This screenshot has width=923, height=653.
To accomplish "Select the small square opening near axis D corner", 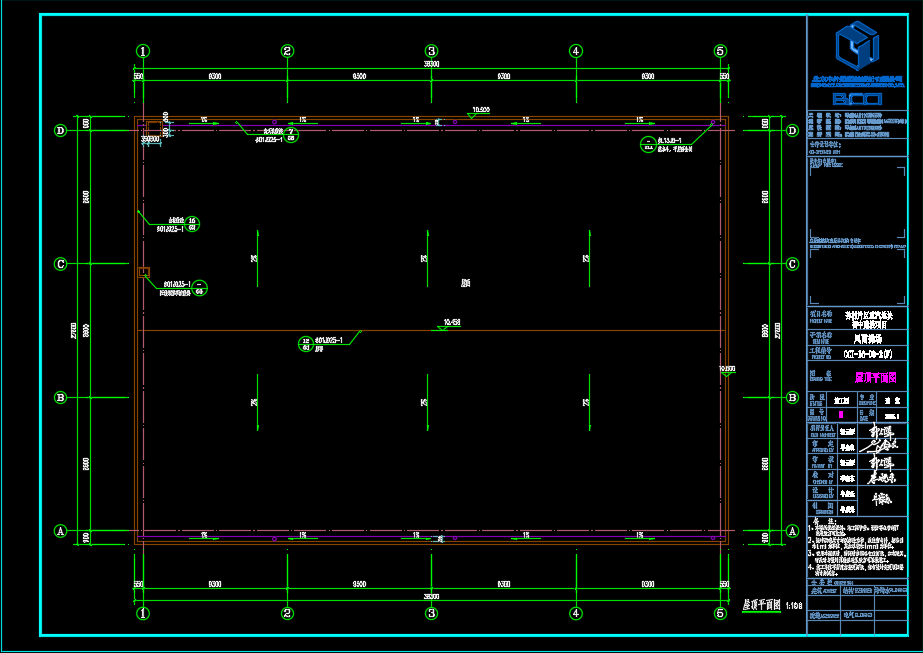I will pyautogui.click(x=154, y=129).
